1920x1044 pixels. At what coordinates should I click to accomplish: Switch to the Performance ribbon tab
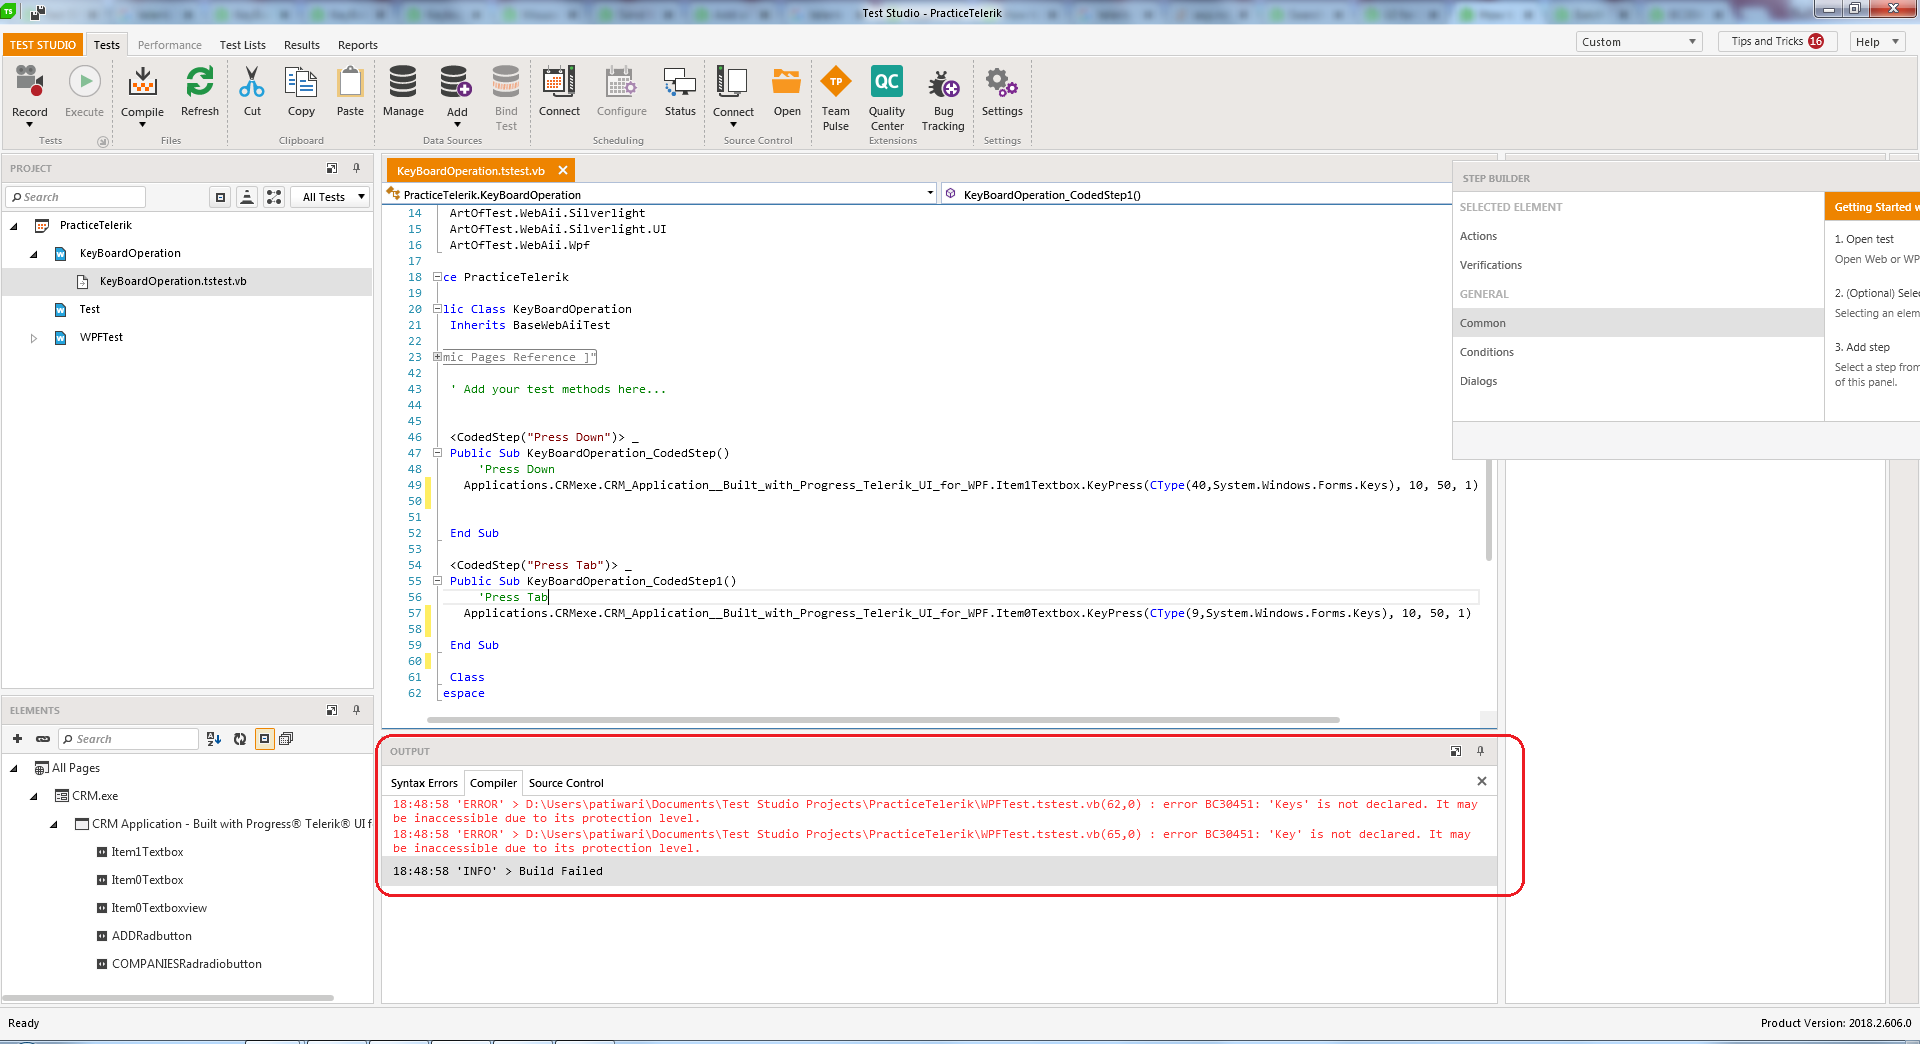coord(169,45)
